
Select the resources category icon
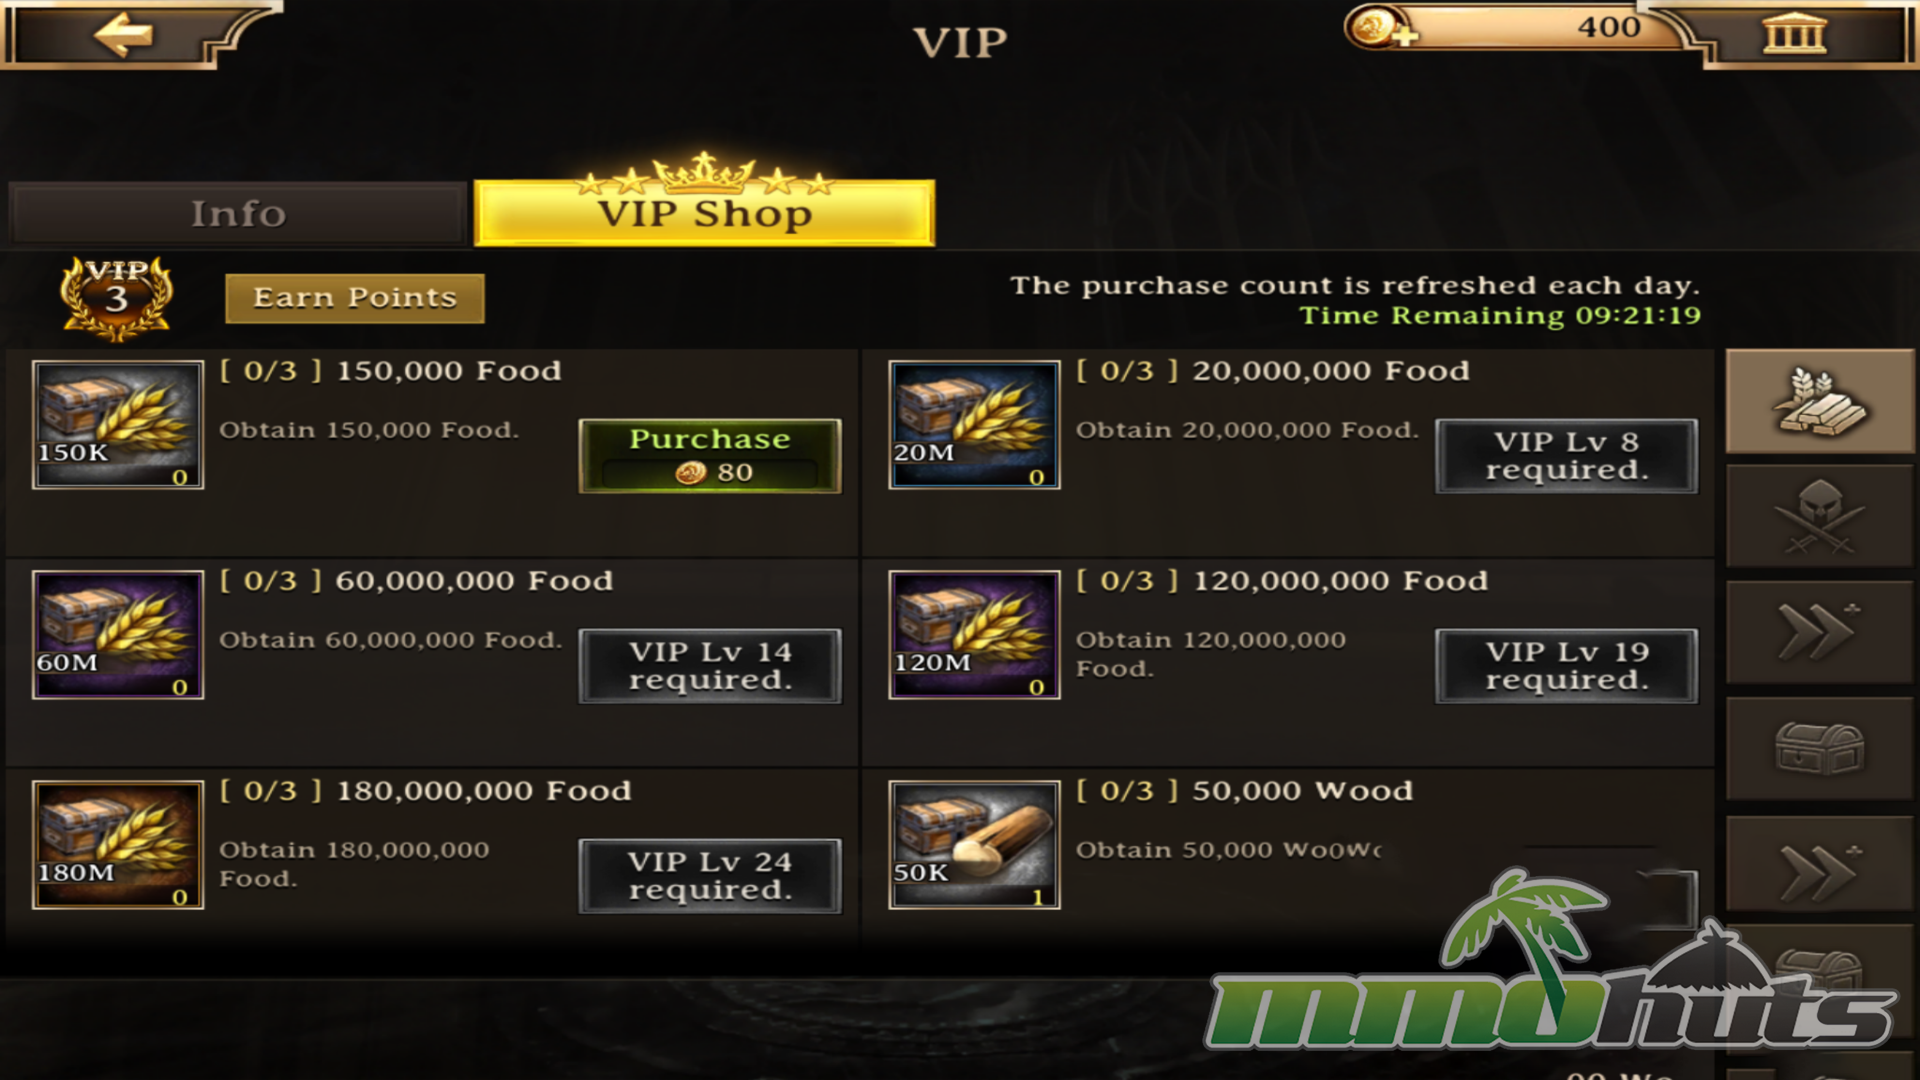pos(1819,401)
